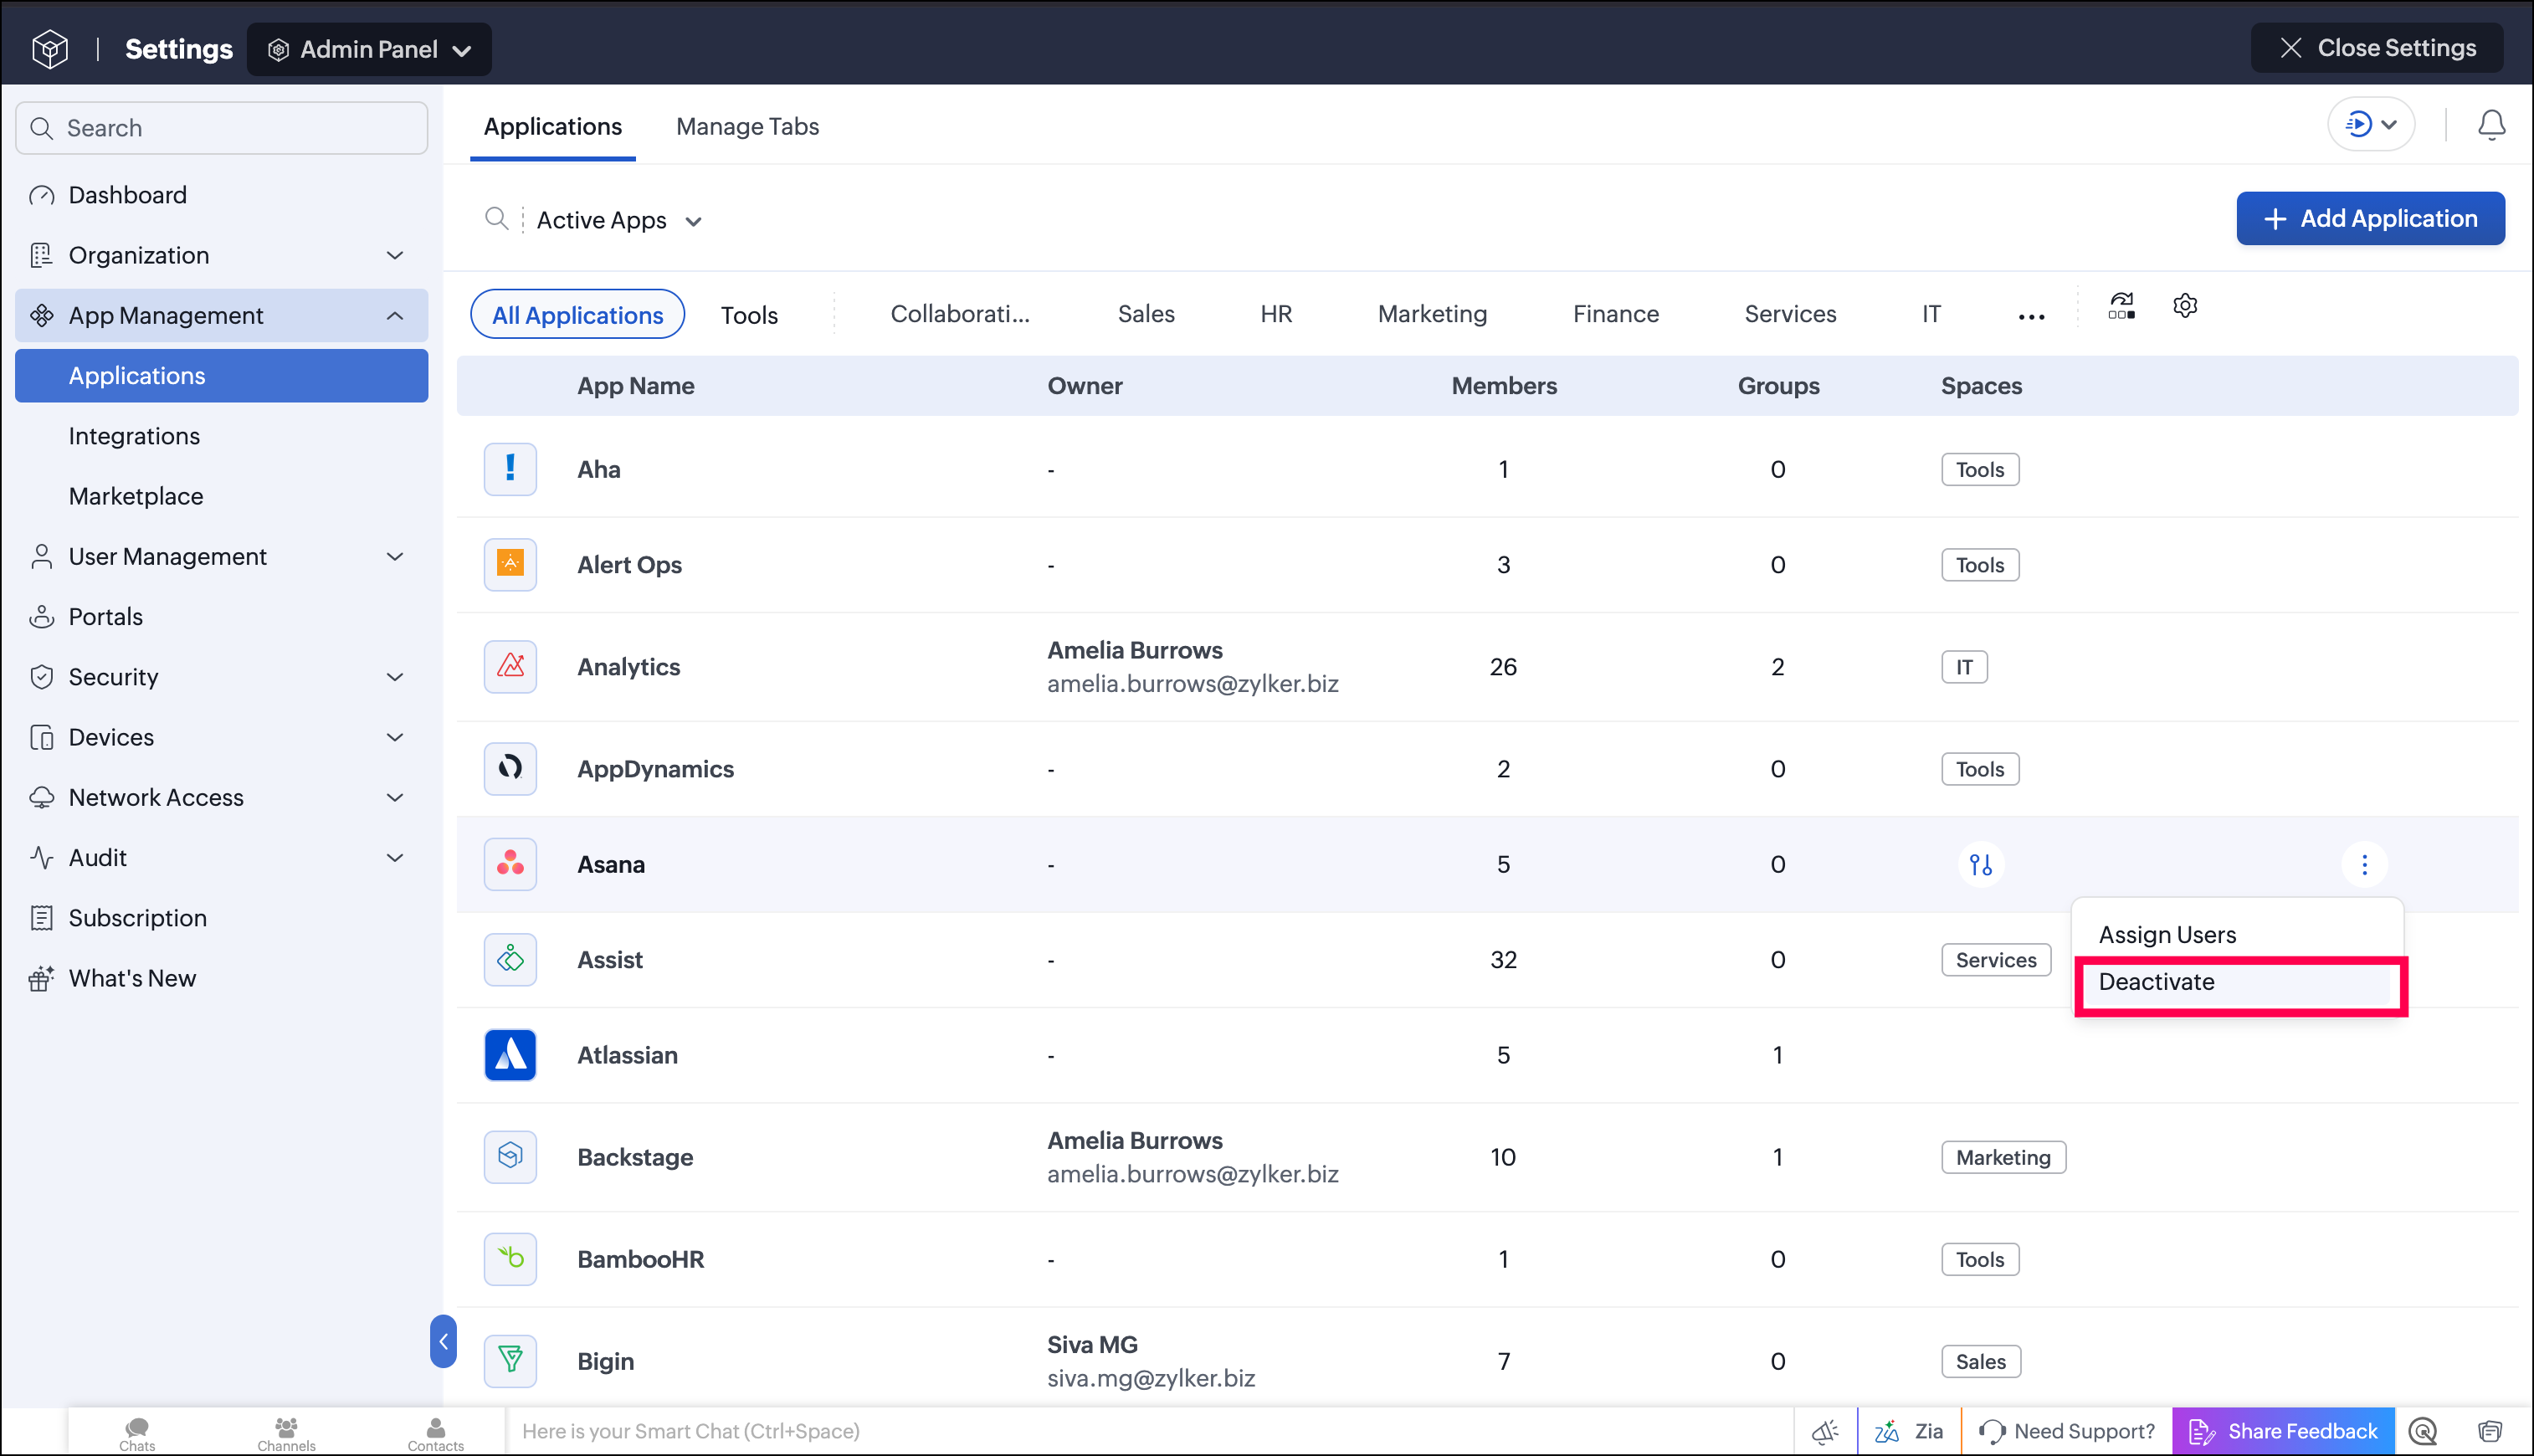This screenshot has height=1456, width=2534.
Task: Select Deactivate from the context menu
Action: pyautogui.click(x=2238, y=982)
